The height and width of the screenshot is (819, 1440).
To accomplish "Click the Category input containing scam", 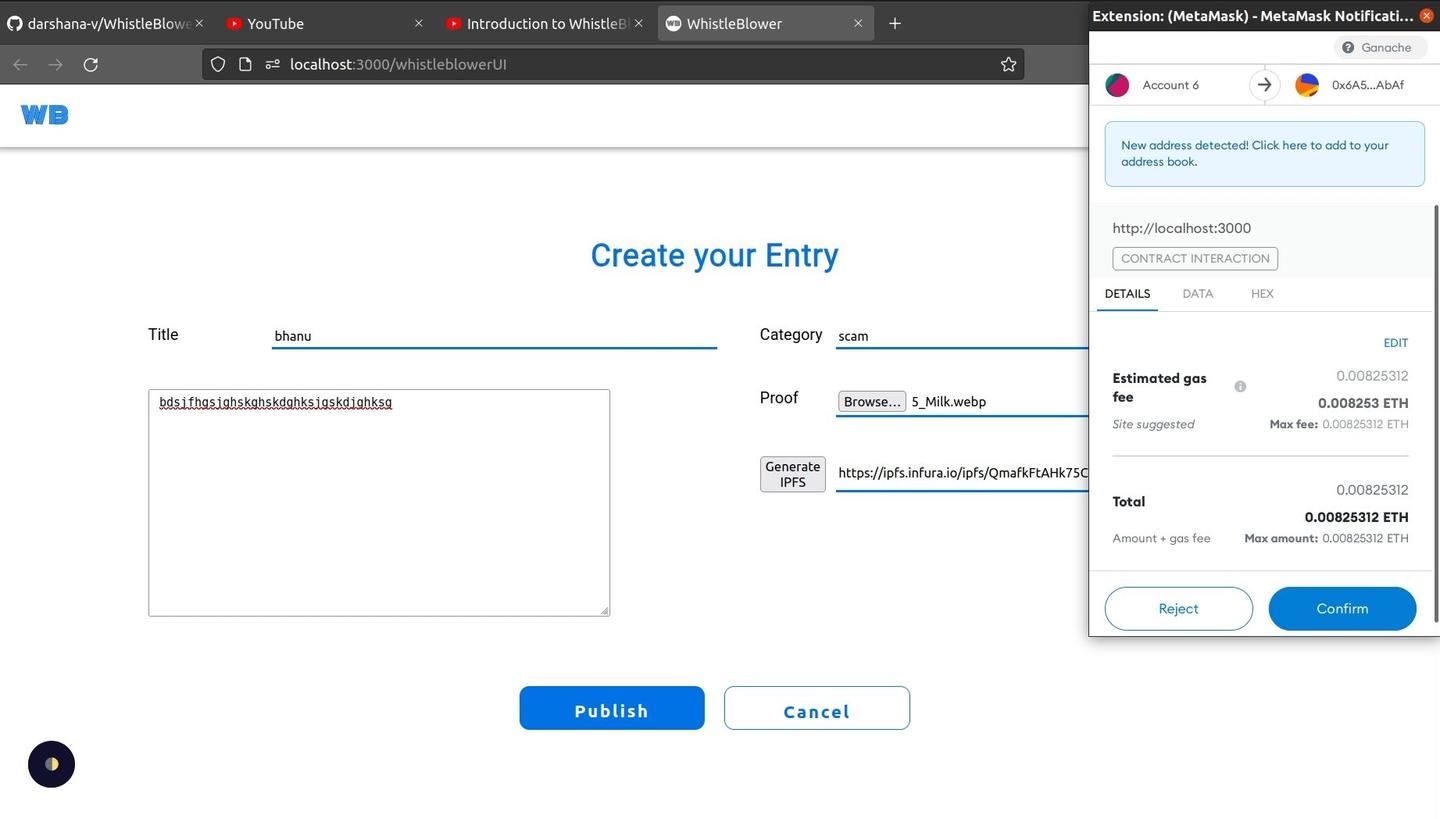I will point(962,336).
